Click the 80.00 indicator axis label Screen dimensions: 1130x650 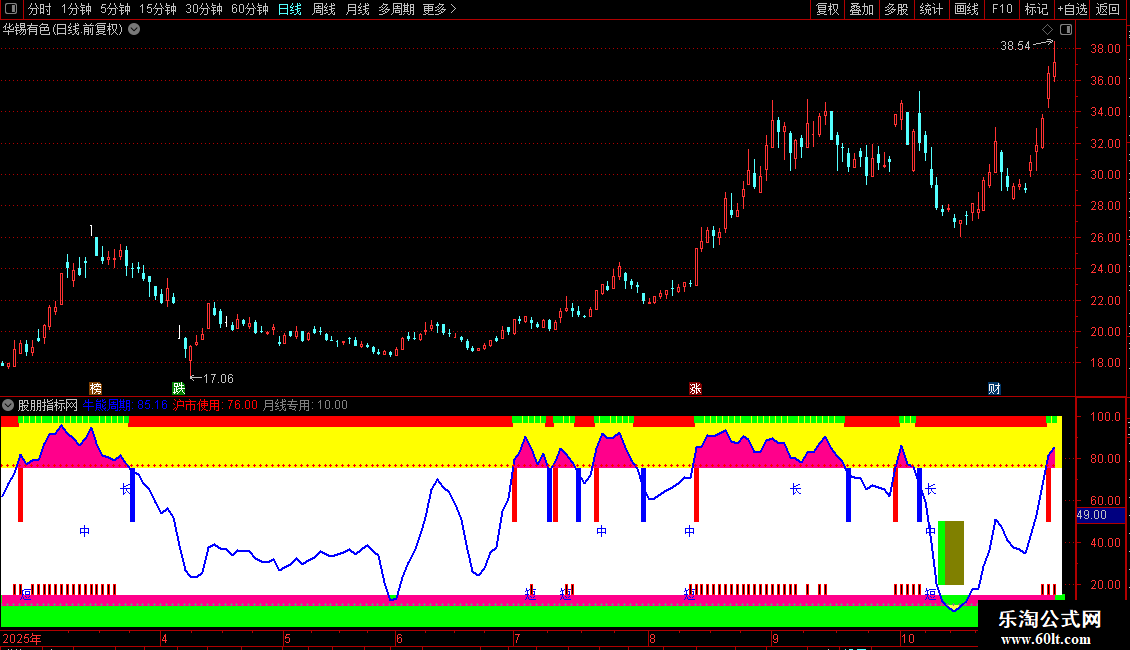tap(1105, 458)
